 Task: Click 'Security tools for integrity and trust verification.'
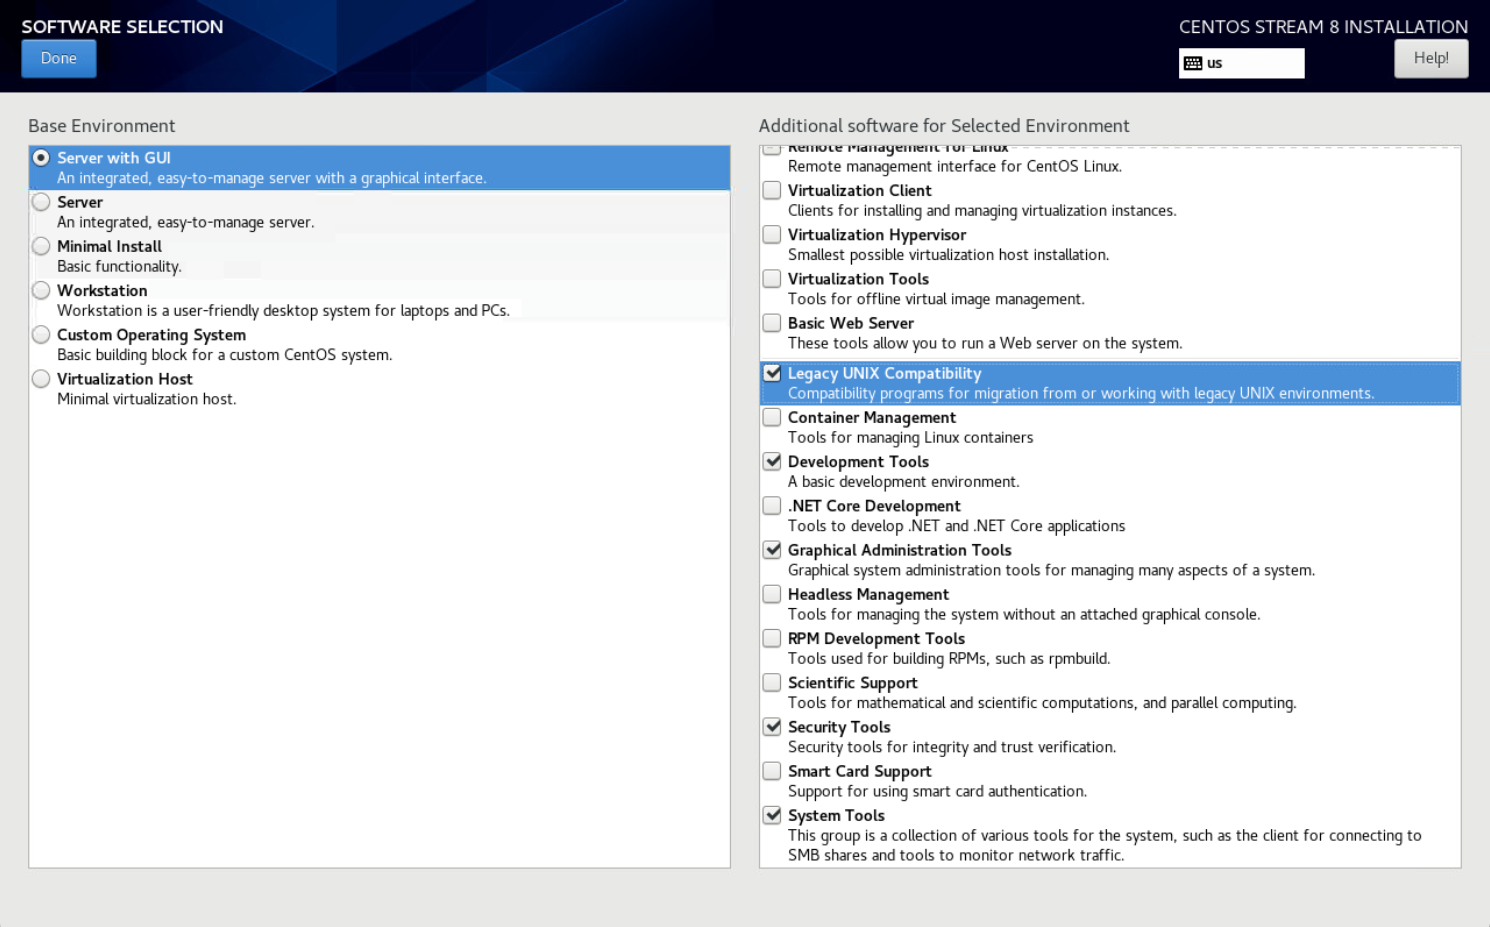tap(952, 747)
